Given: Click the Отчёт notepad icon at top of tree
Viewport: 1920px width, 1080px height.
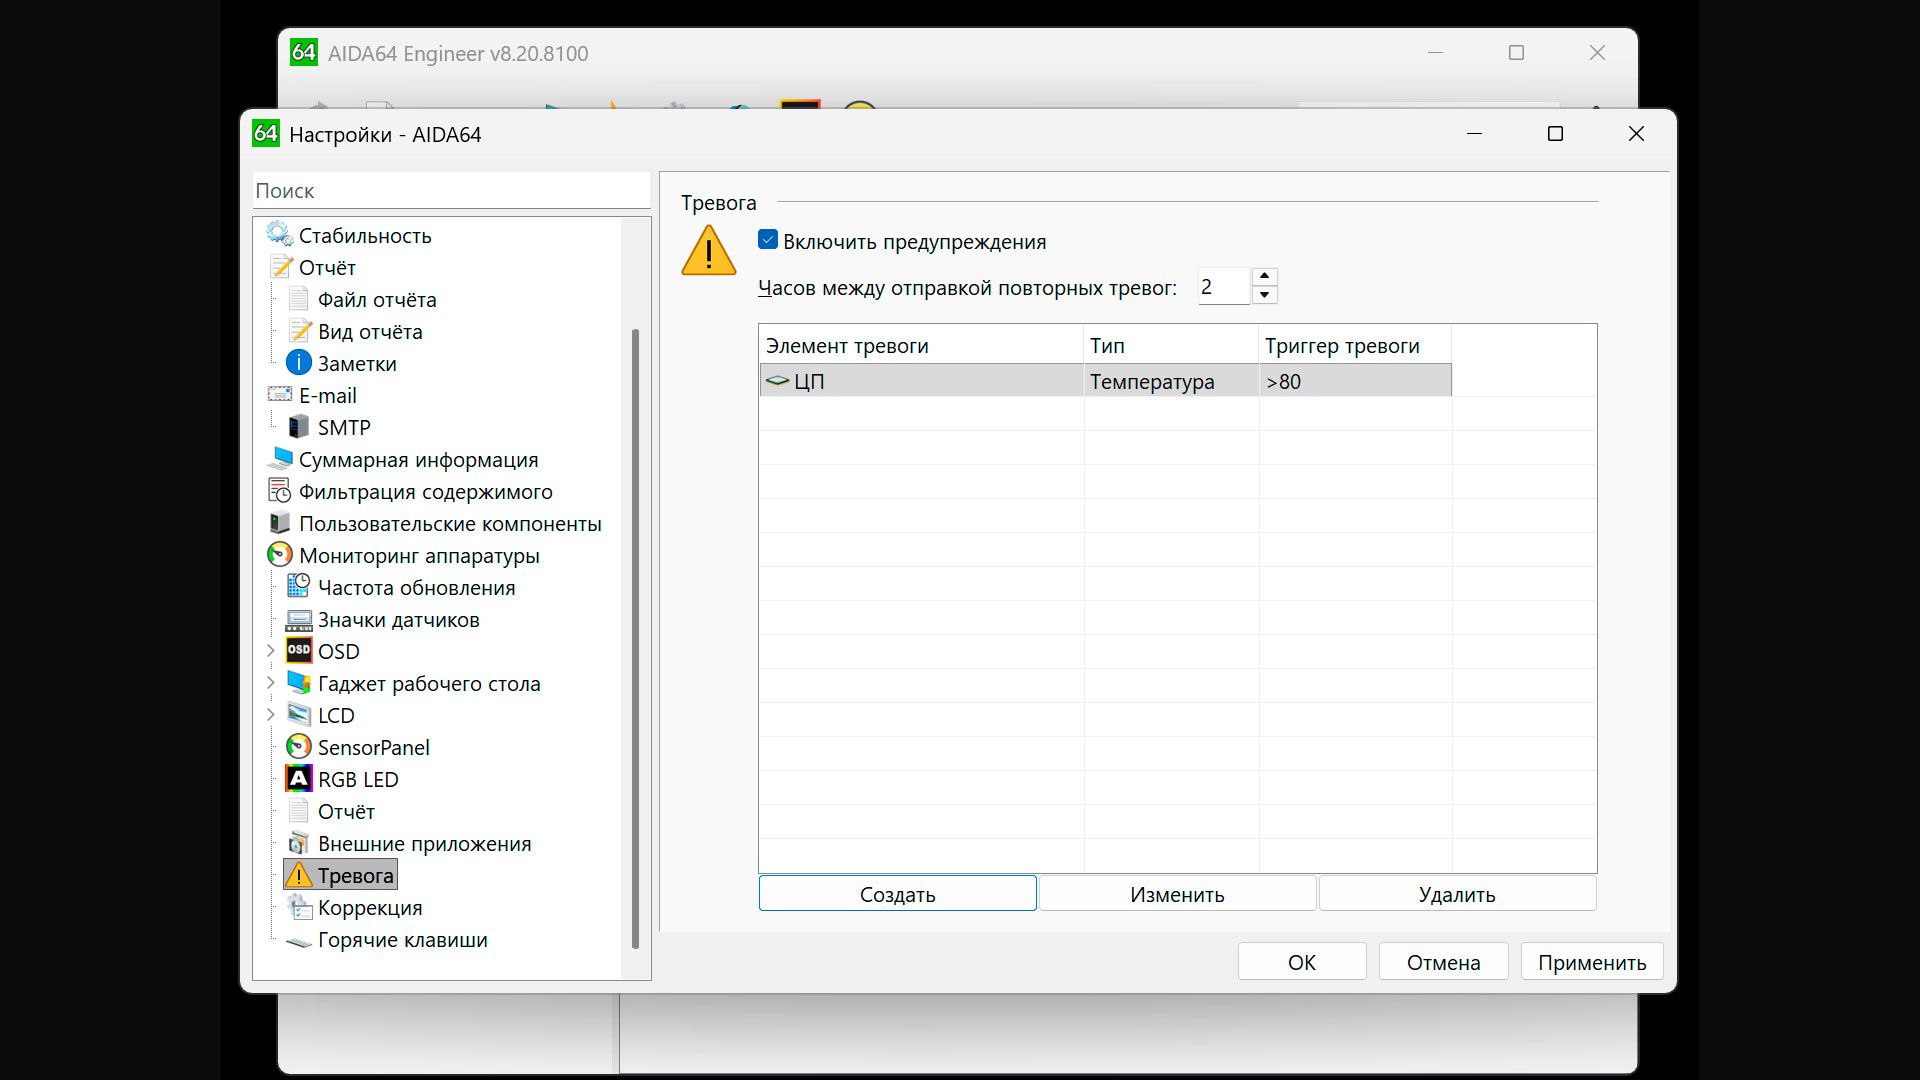Looking at the screenshot, I should 281,267.
